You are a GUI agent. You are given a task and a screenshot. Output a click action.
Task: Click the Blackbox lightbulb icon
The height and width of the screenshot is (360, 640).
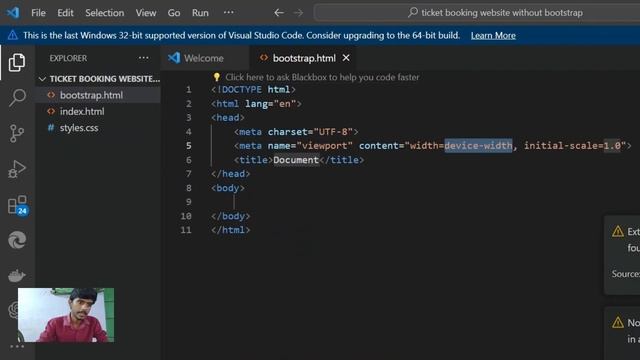[216, 77]
